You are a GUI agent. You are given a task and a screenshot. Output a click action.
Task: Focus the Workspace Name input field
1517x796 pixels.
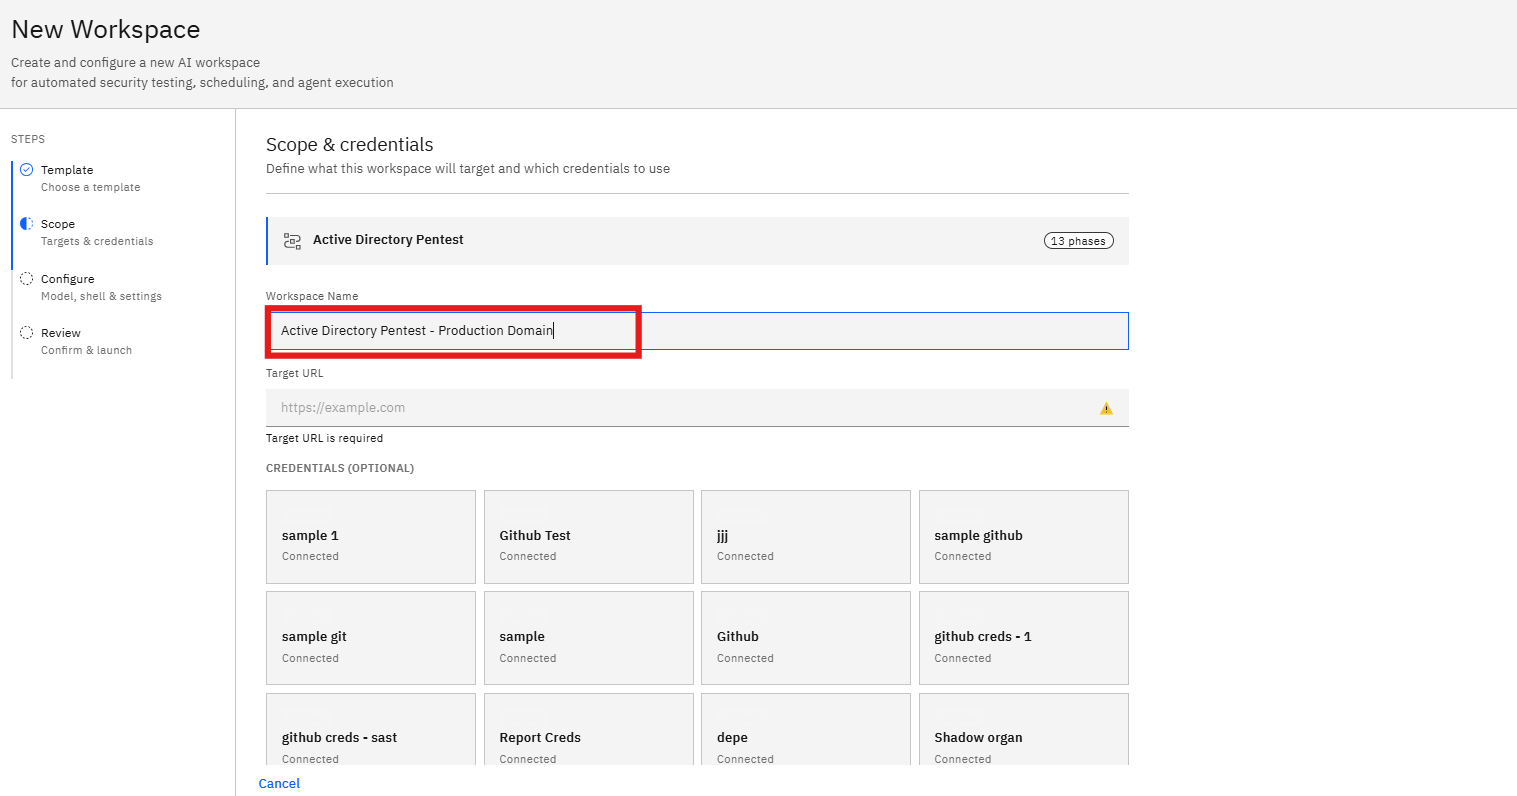(697, 331)
